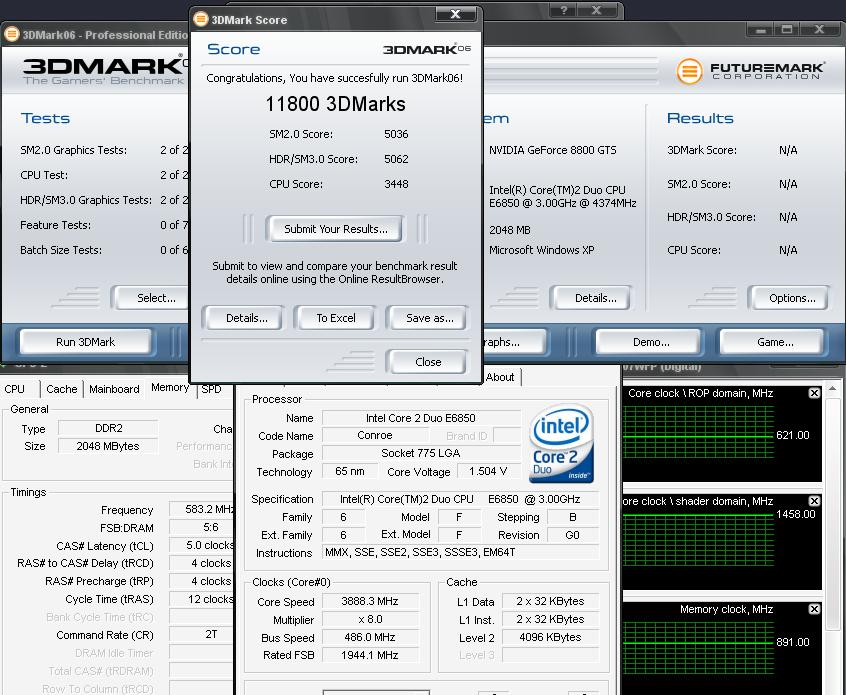Viewport: 846px width, 695px height.
Task: Click HDR/SM3.0 Score 5062 value
Action: [x=396, y=159]
